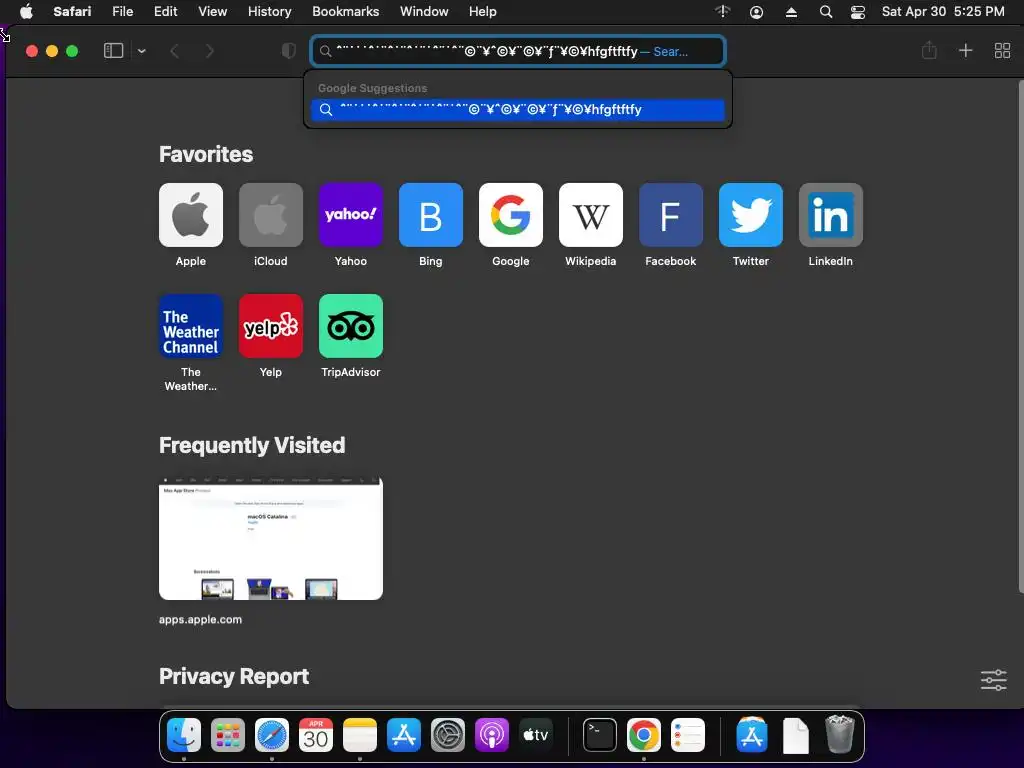The width and height of the screenshot is (1024, 768).
Task: Open the Bing favorite
Action: (431, 215)
